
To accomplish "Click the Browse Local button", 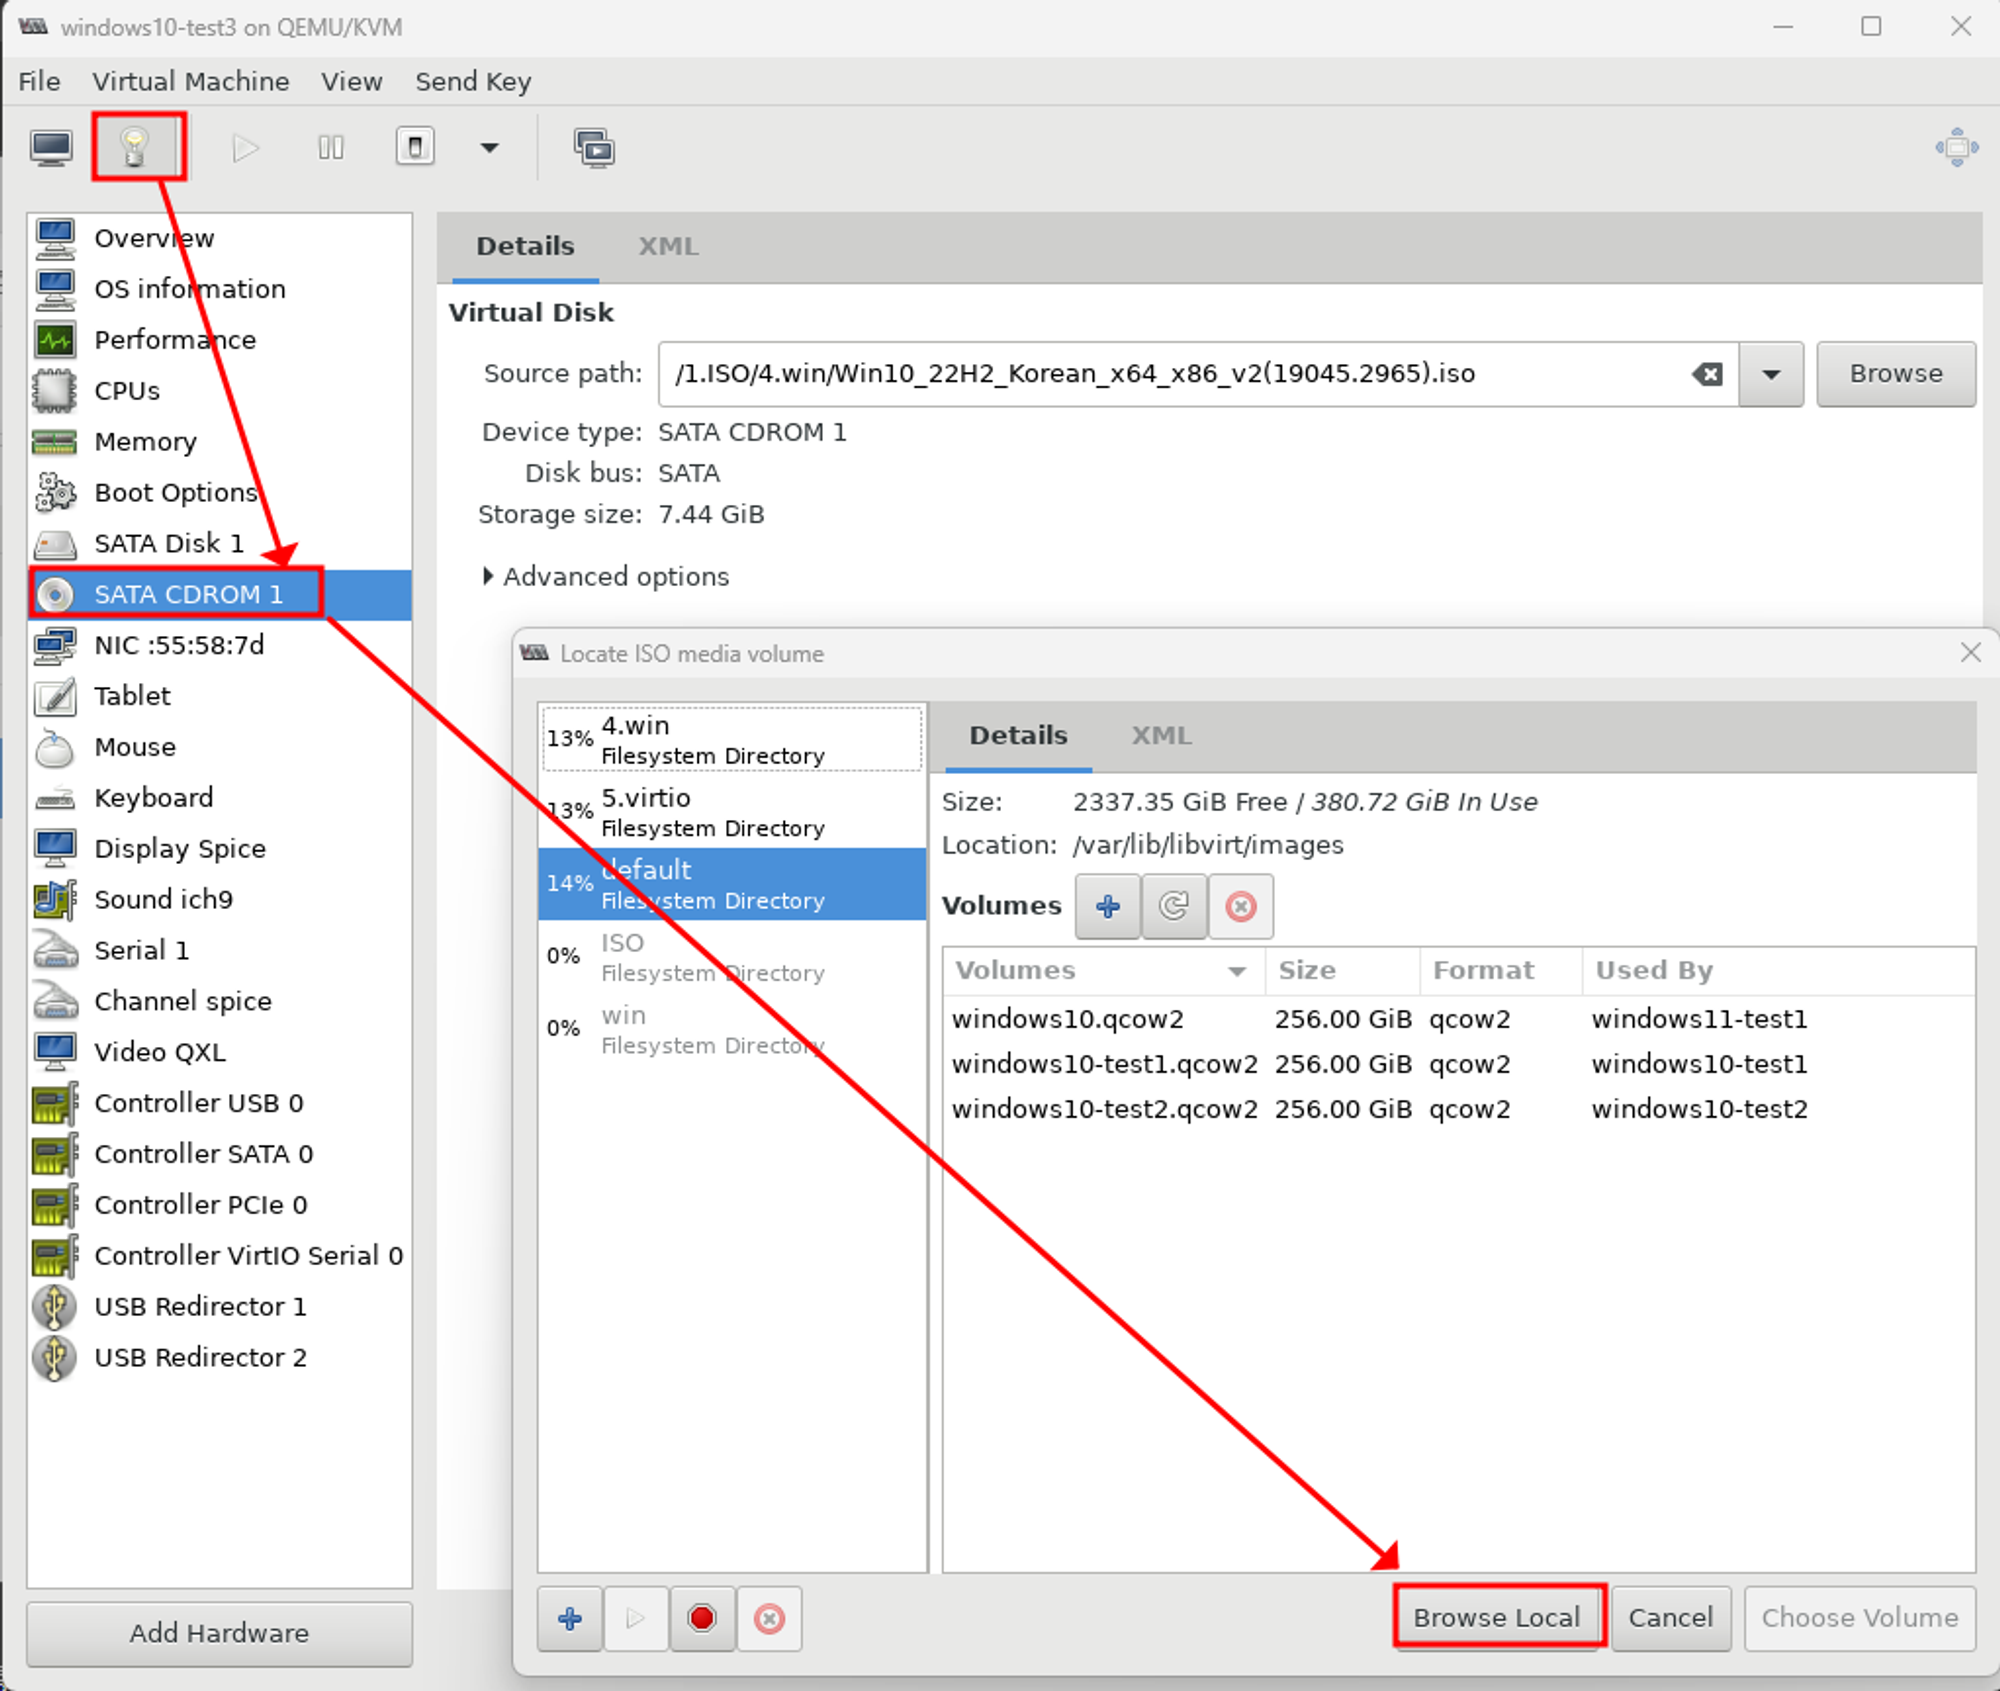I will (x=1497, y=1617).
